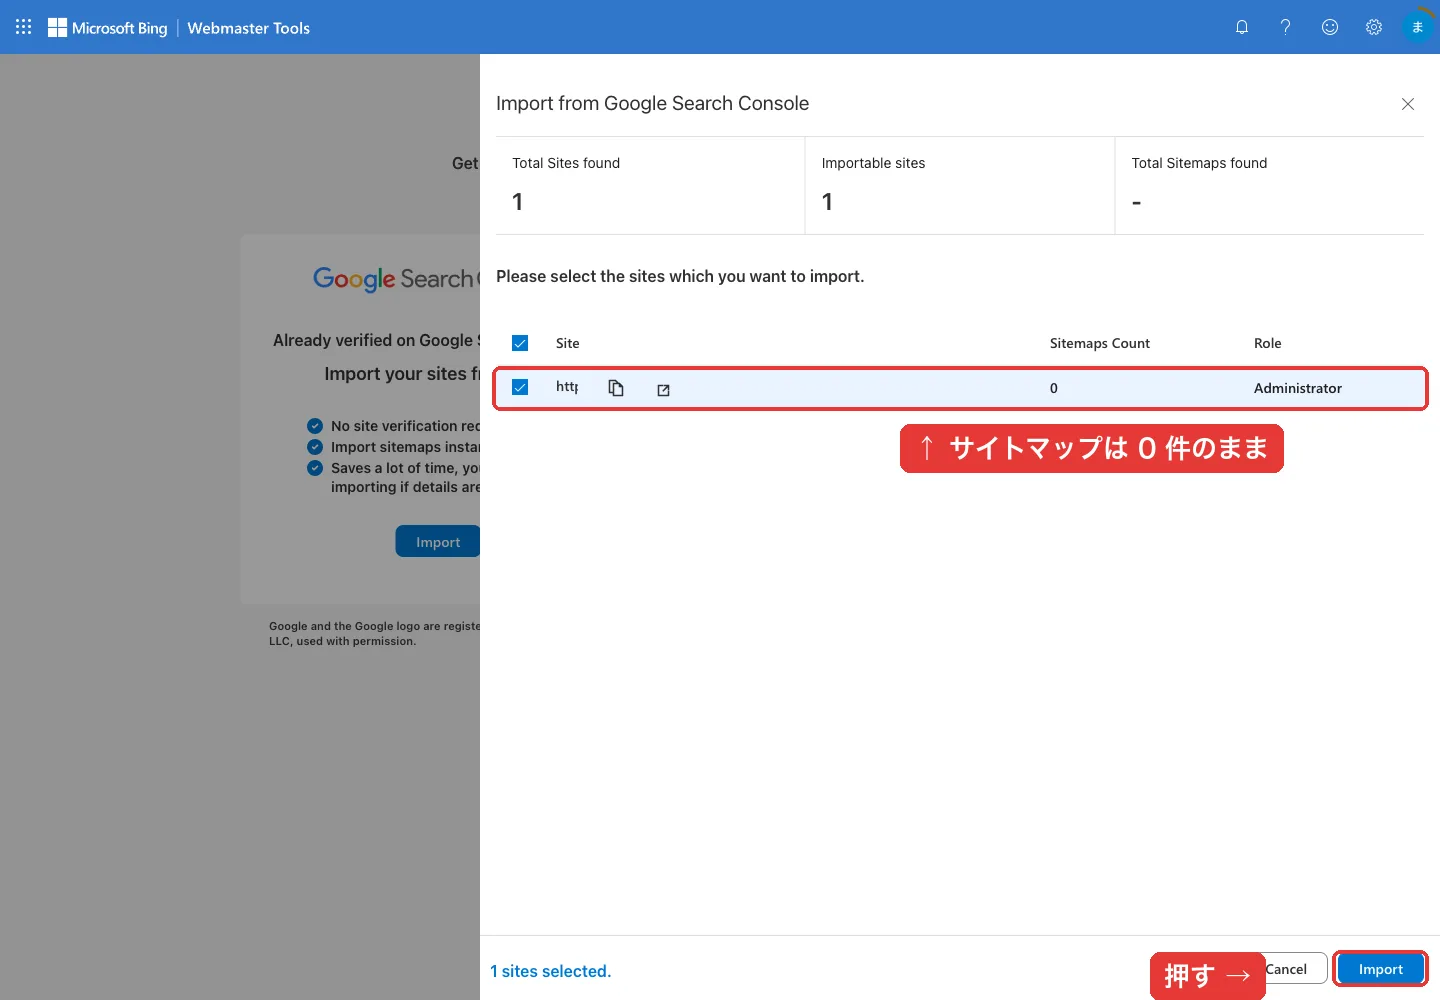Image resolution: width=1440 pixels, height=1000 pixels.
Task: Click the Importable sites label
Action: coord(873,163)
